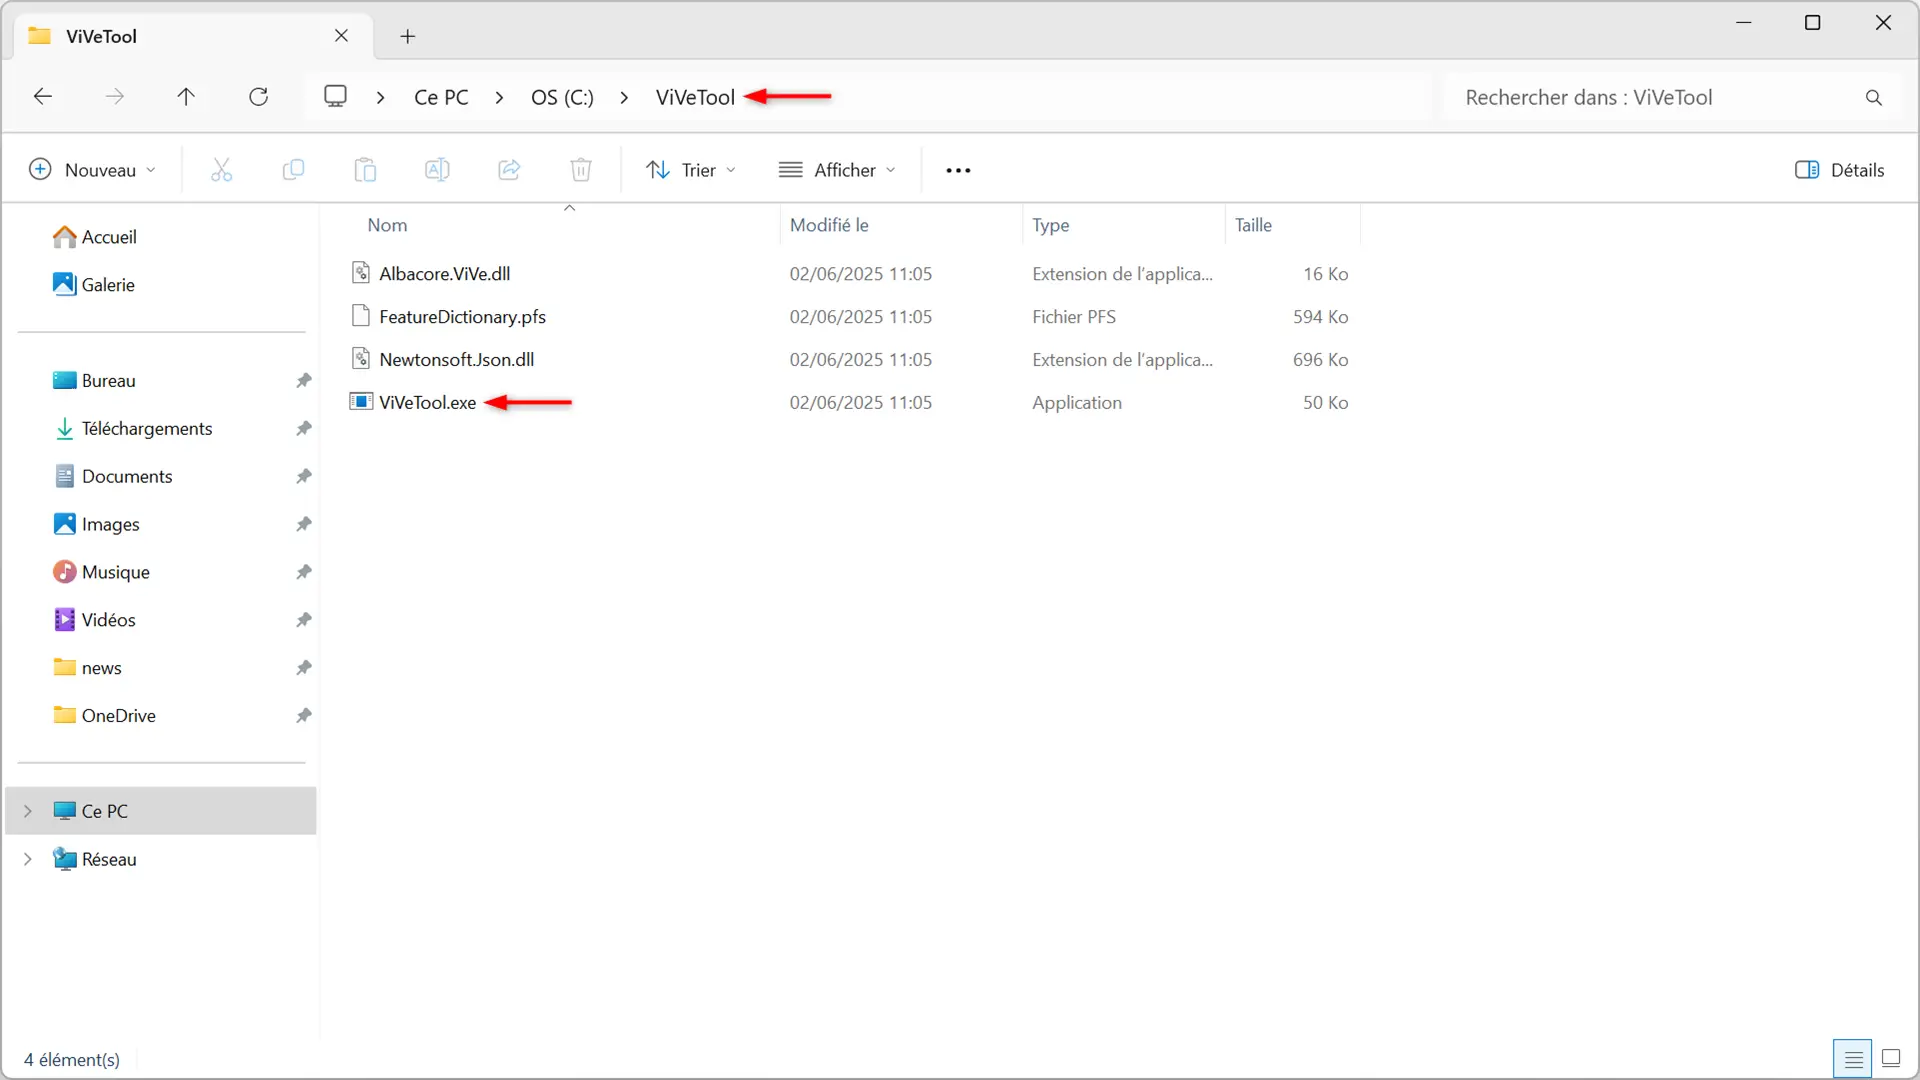Viewport: 1920px width, 1080px height.
Task: Refresh the ViVeTool folder view
Action: 258,97
